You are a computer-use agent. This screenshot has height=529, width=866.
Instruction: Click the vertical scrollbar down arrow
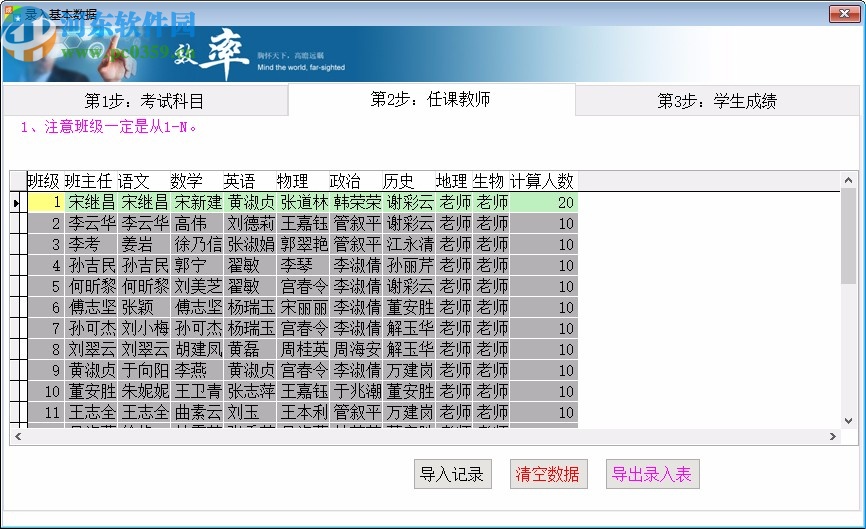click(848, 421)
